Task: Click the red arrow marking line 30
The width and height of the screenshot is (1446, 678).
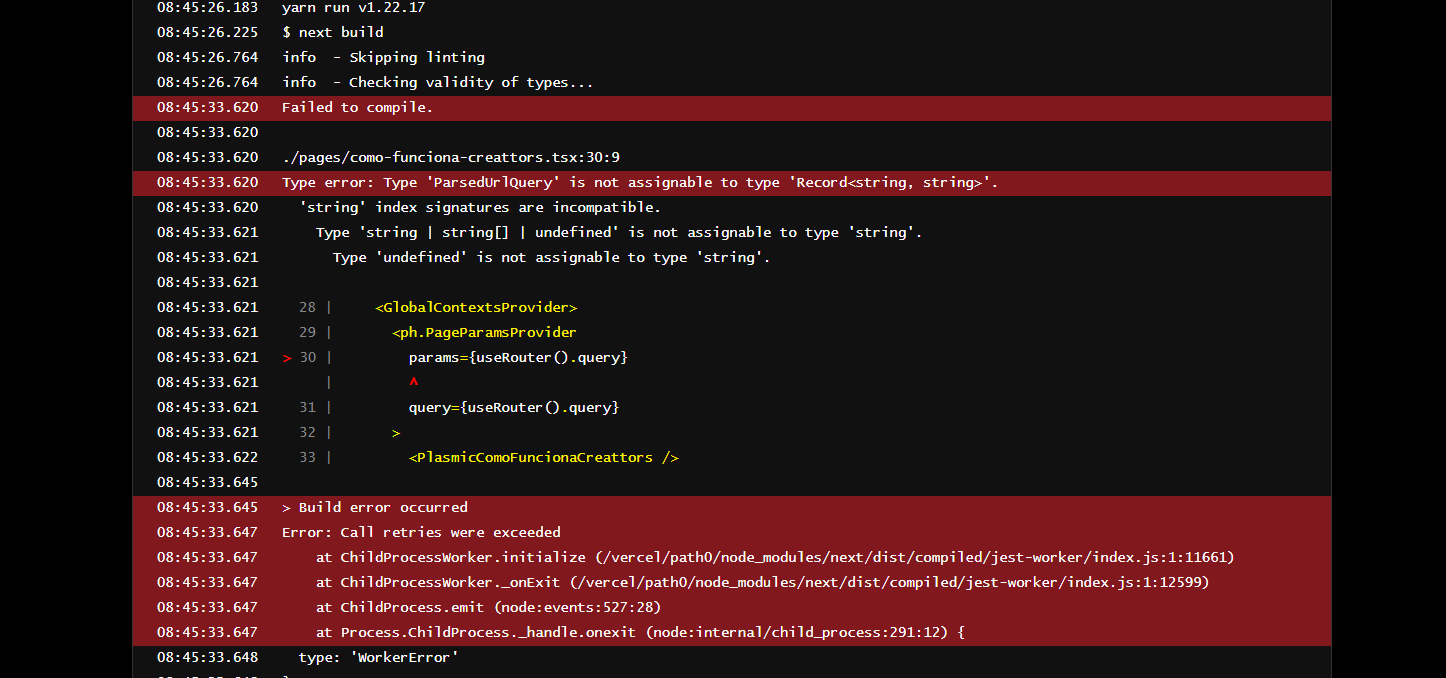Action: pyautogui.click(x=287, y=358)
